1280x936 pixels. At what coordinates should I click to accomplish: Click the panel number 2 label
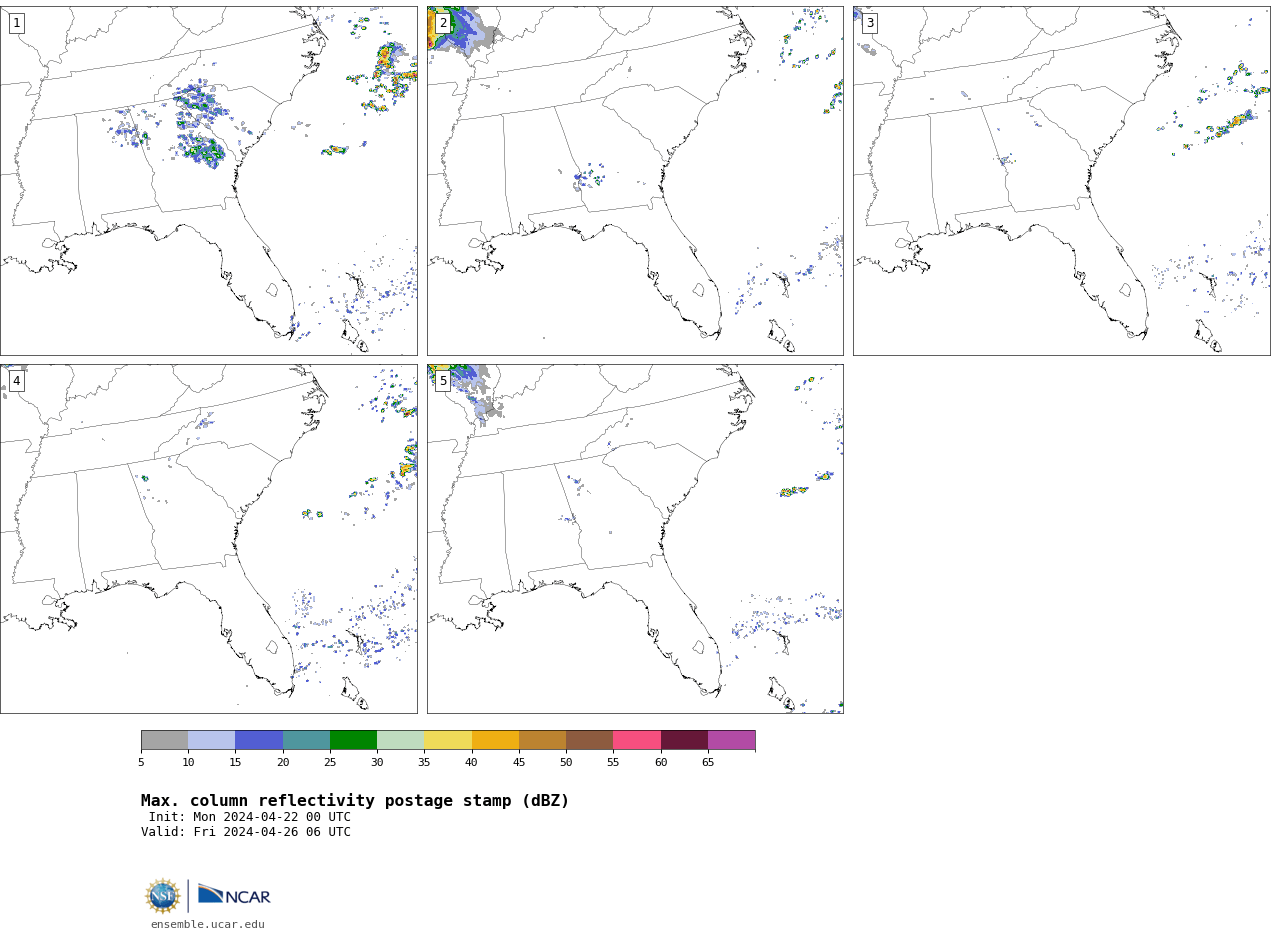pyautogui.click(x=443, y=23)
